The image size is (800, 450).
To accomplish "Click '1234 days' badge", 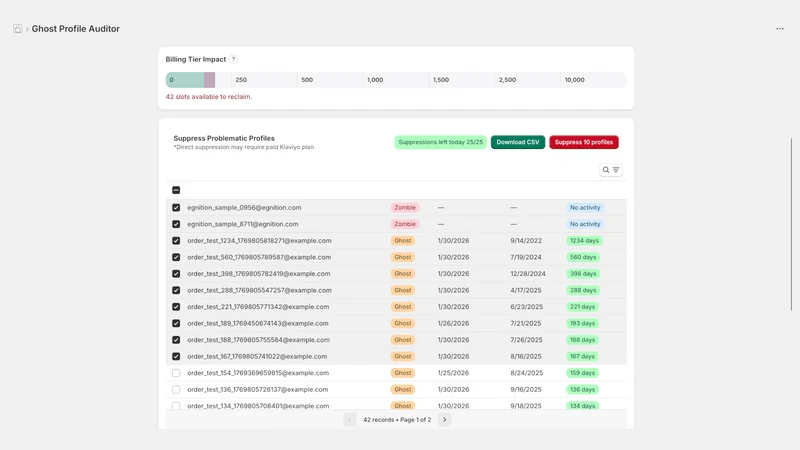I will point(584,241).
